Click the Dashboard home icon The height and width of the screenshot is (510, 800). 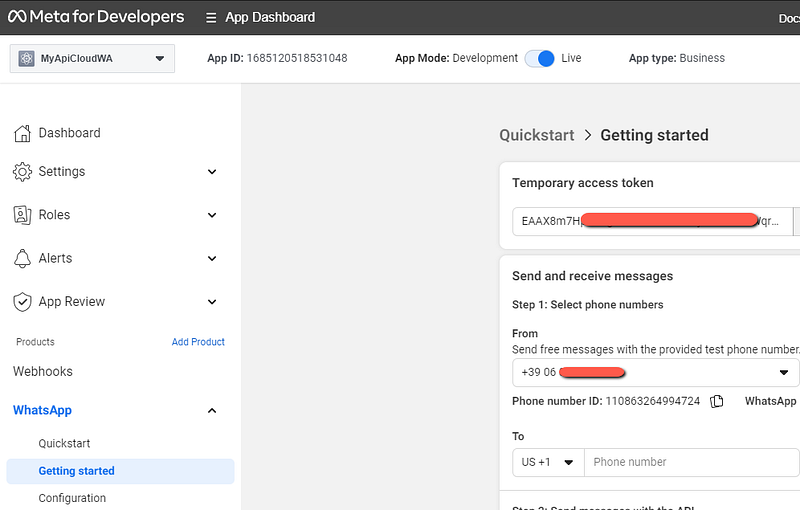[22, 133]
